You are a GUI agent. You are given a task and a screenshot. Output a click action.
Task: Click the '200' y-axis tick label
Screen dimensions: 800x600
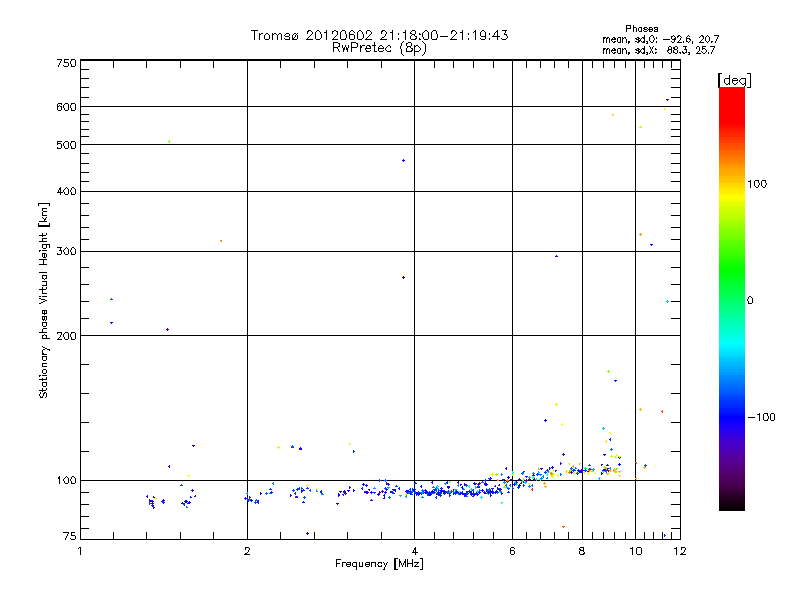click(67, 336)
